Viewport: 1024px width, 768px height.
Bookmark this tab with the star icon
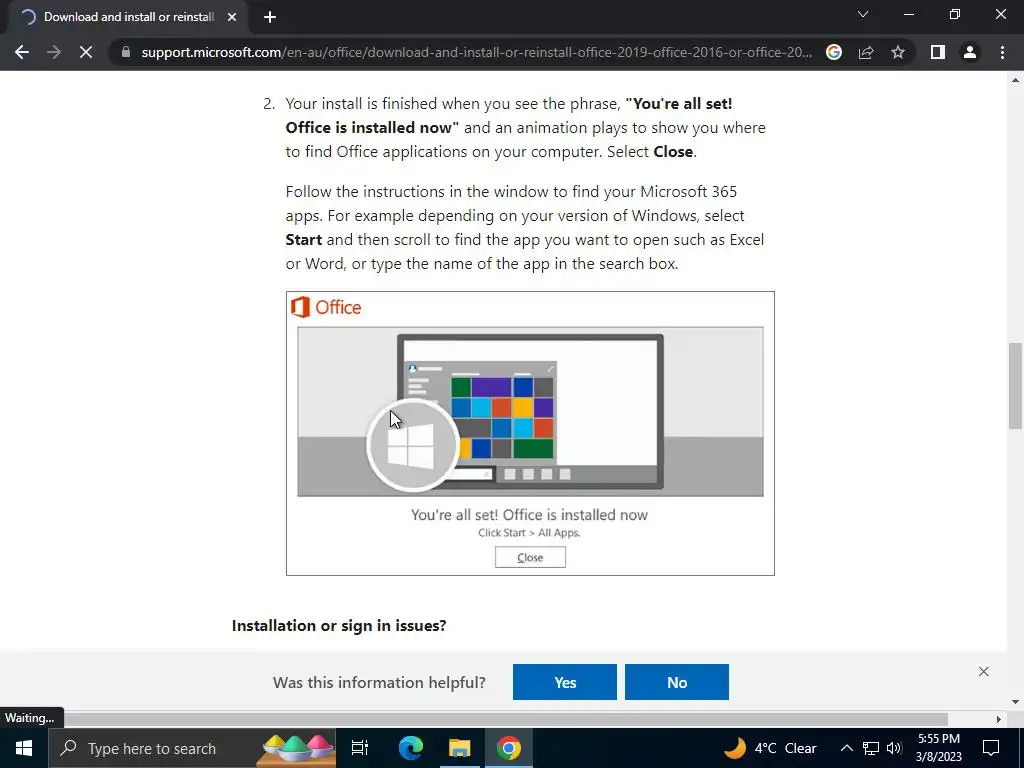(x=898, y=52)
